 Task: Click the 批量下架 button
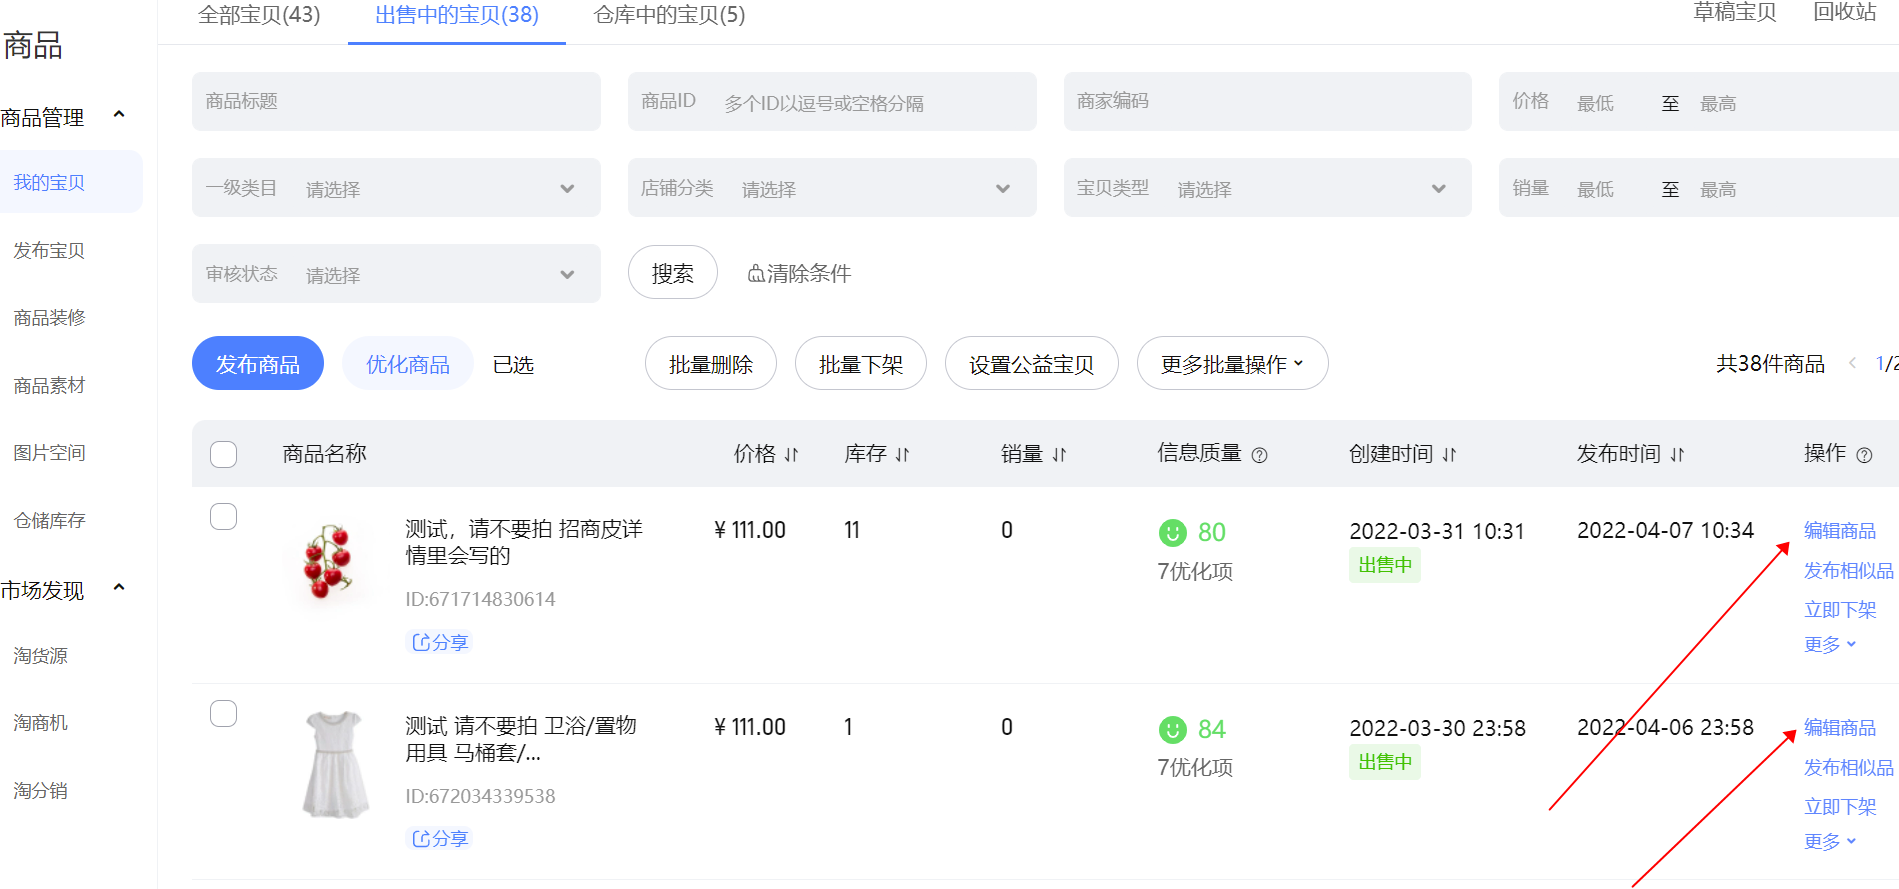coord(861,364)
